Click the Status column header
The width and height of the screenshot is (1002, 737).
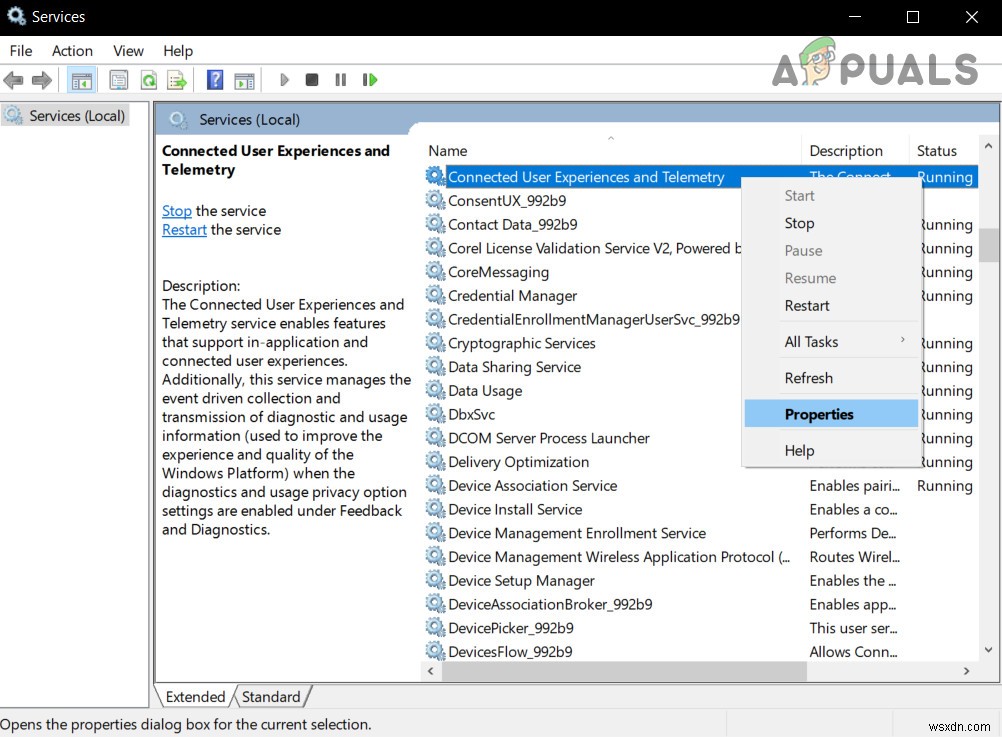(936, 150)
